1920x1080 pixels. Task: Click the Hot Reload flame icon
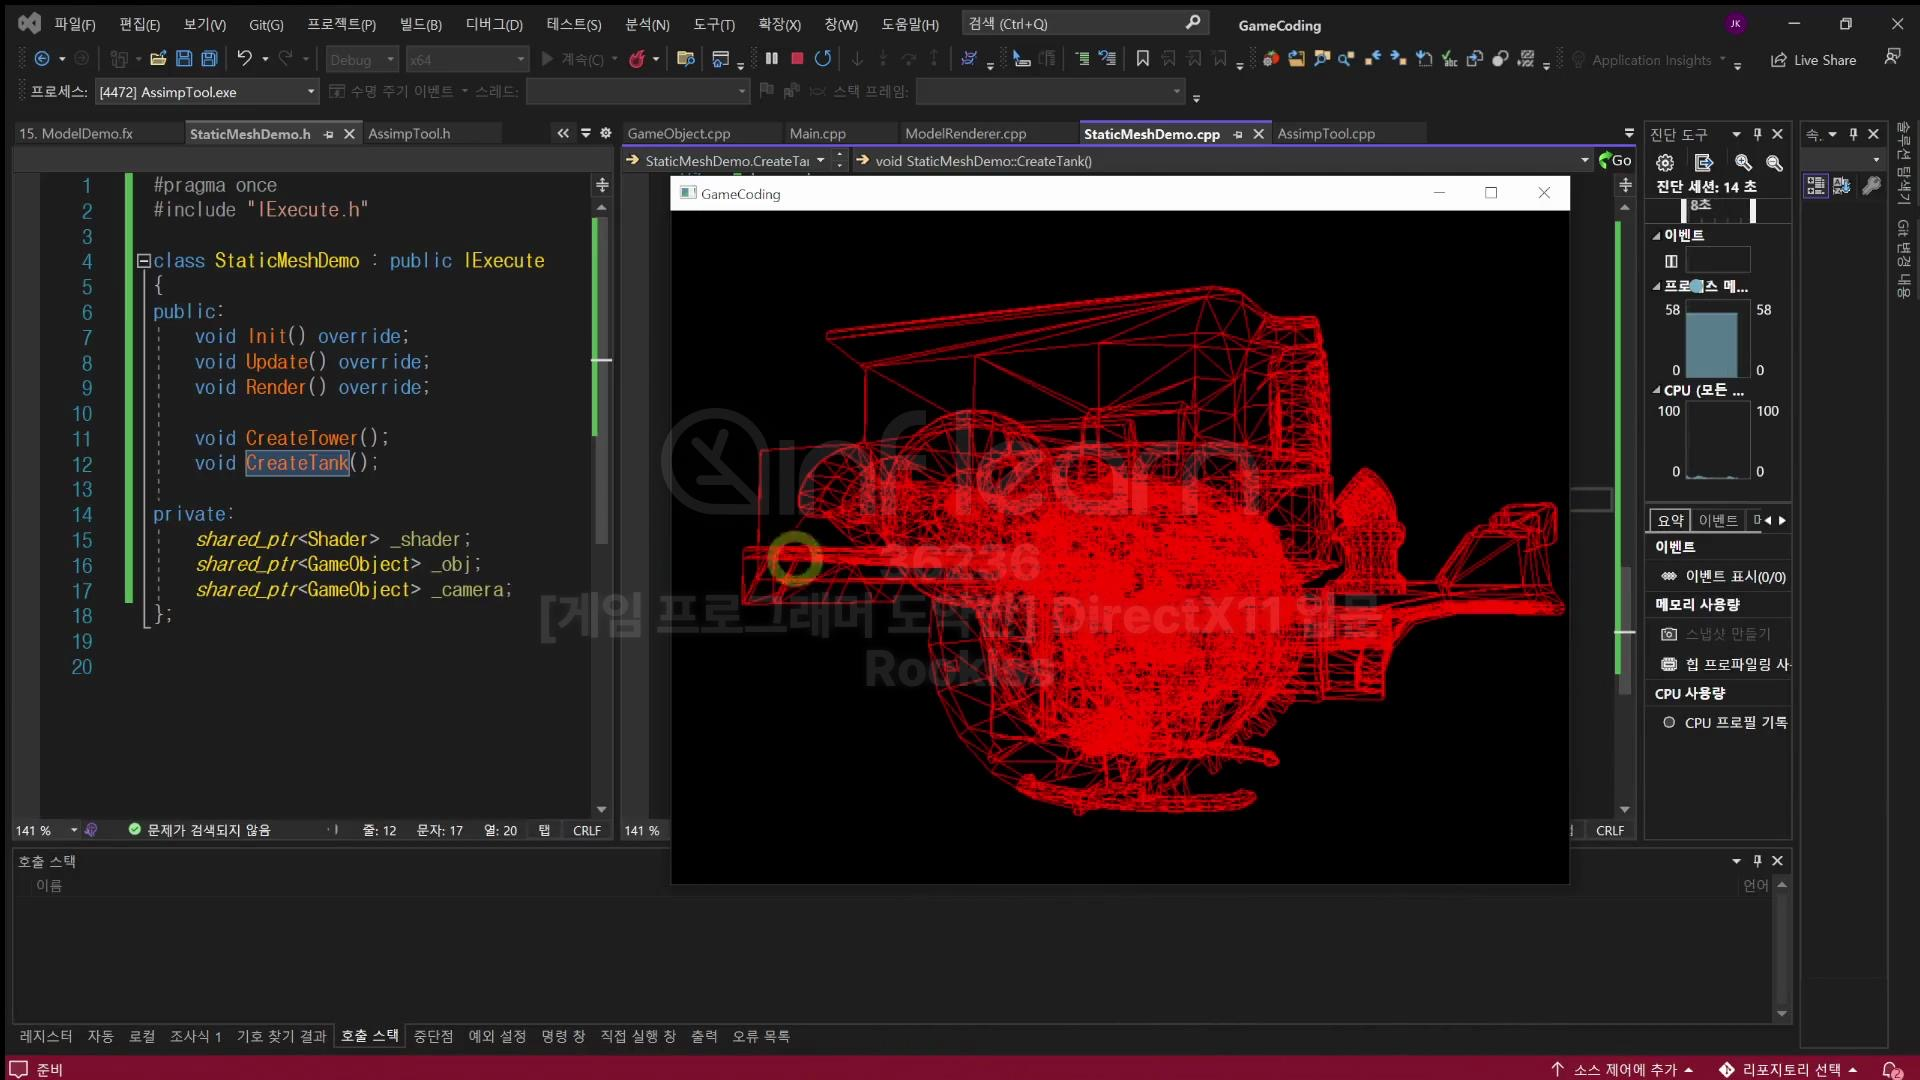click(636, 59)
